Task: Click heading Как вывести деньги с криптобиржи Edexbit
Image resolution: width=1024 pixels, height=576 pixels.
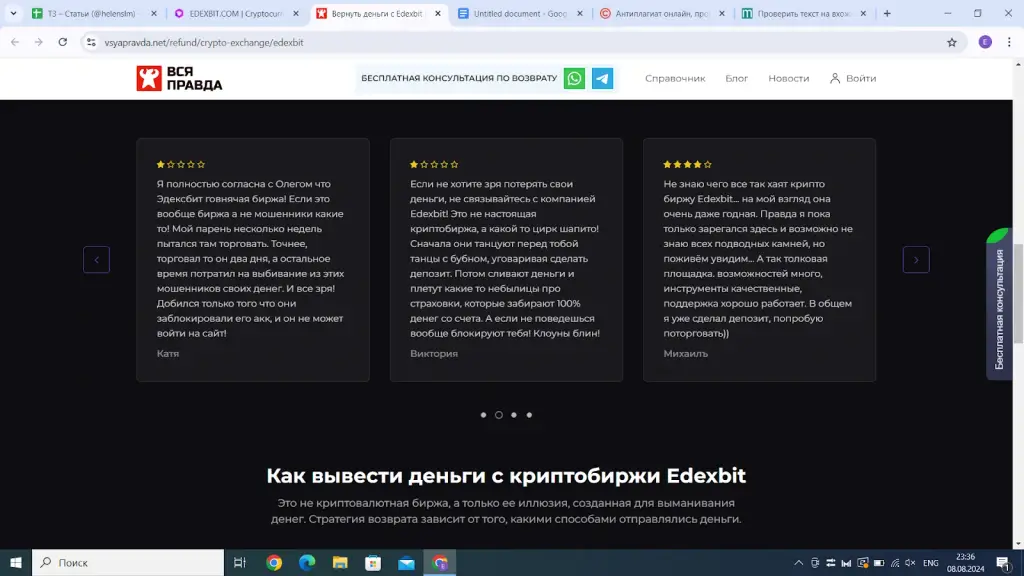Action: (505, 475)
